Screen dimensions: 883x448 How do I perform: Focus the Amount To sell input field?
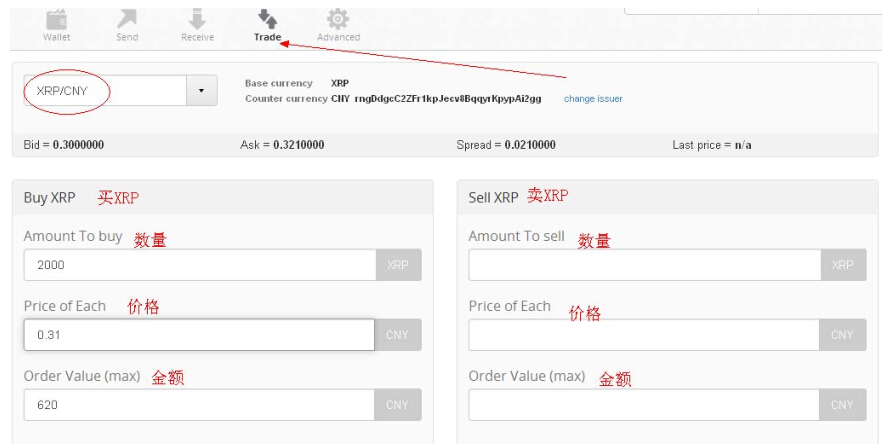click(x=645, y=265)
